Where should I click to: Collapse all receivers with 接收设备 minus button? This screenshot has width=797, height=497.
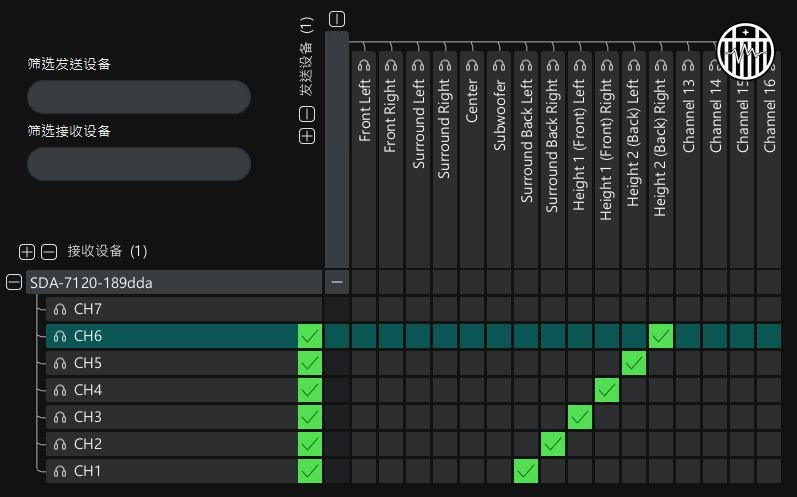pos(47,251)
